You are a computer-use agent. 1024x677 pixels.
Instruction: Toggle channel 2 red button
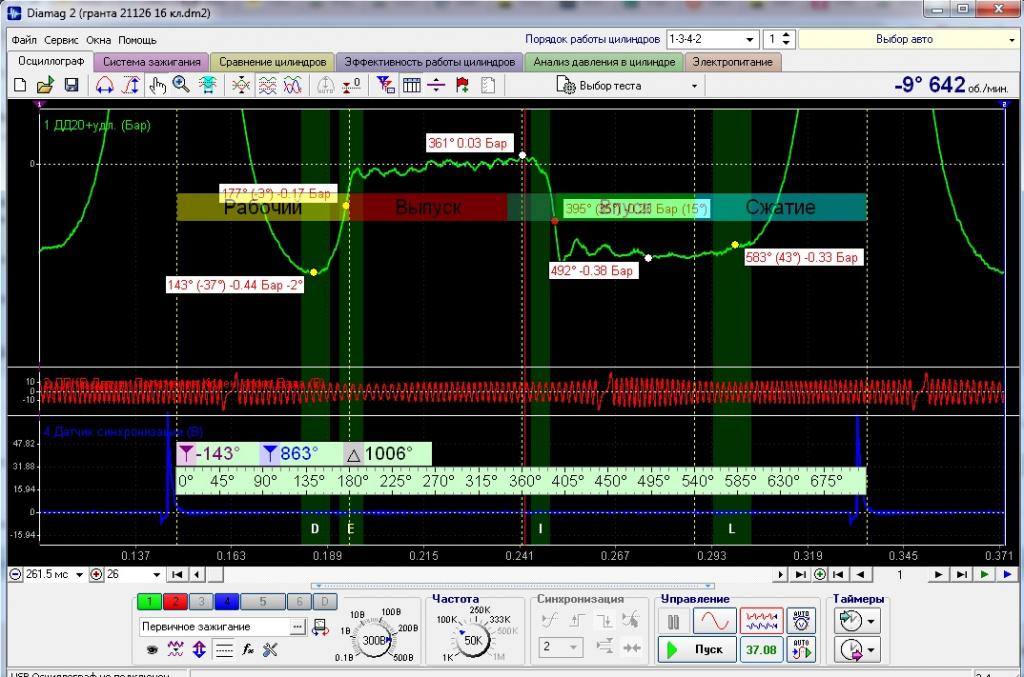tap(175, 601)
